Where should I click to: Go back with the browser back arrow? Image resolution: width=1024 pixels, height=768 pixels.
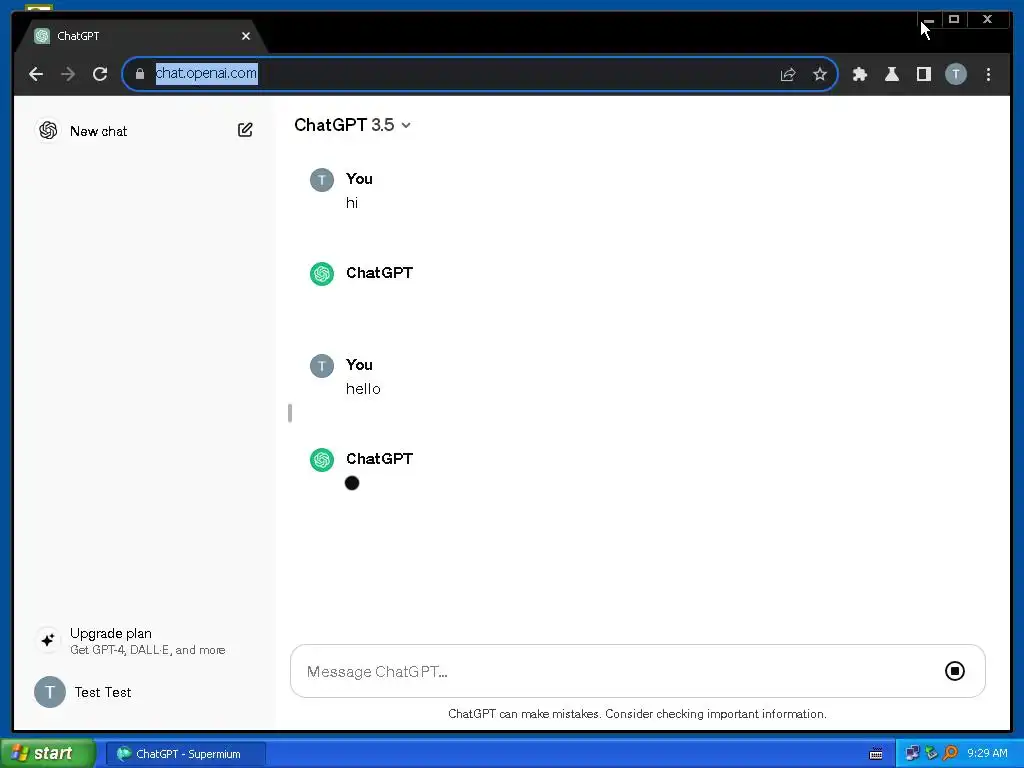[x=36, y=74]
